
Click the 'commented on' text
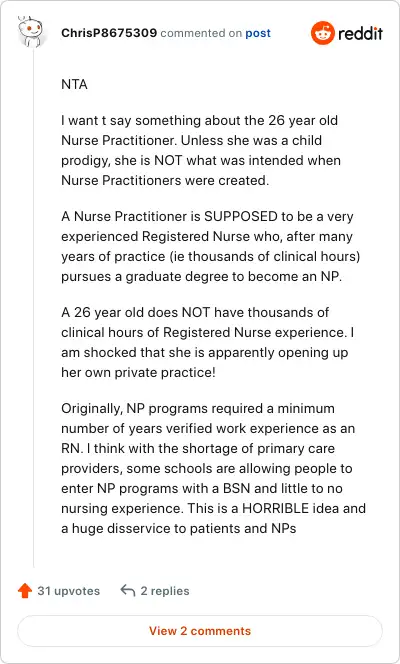point(201,33)
